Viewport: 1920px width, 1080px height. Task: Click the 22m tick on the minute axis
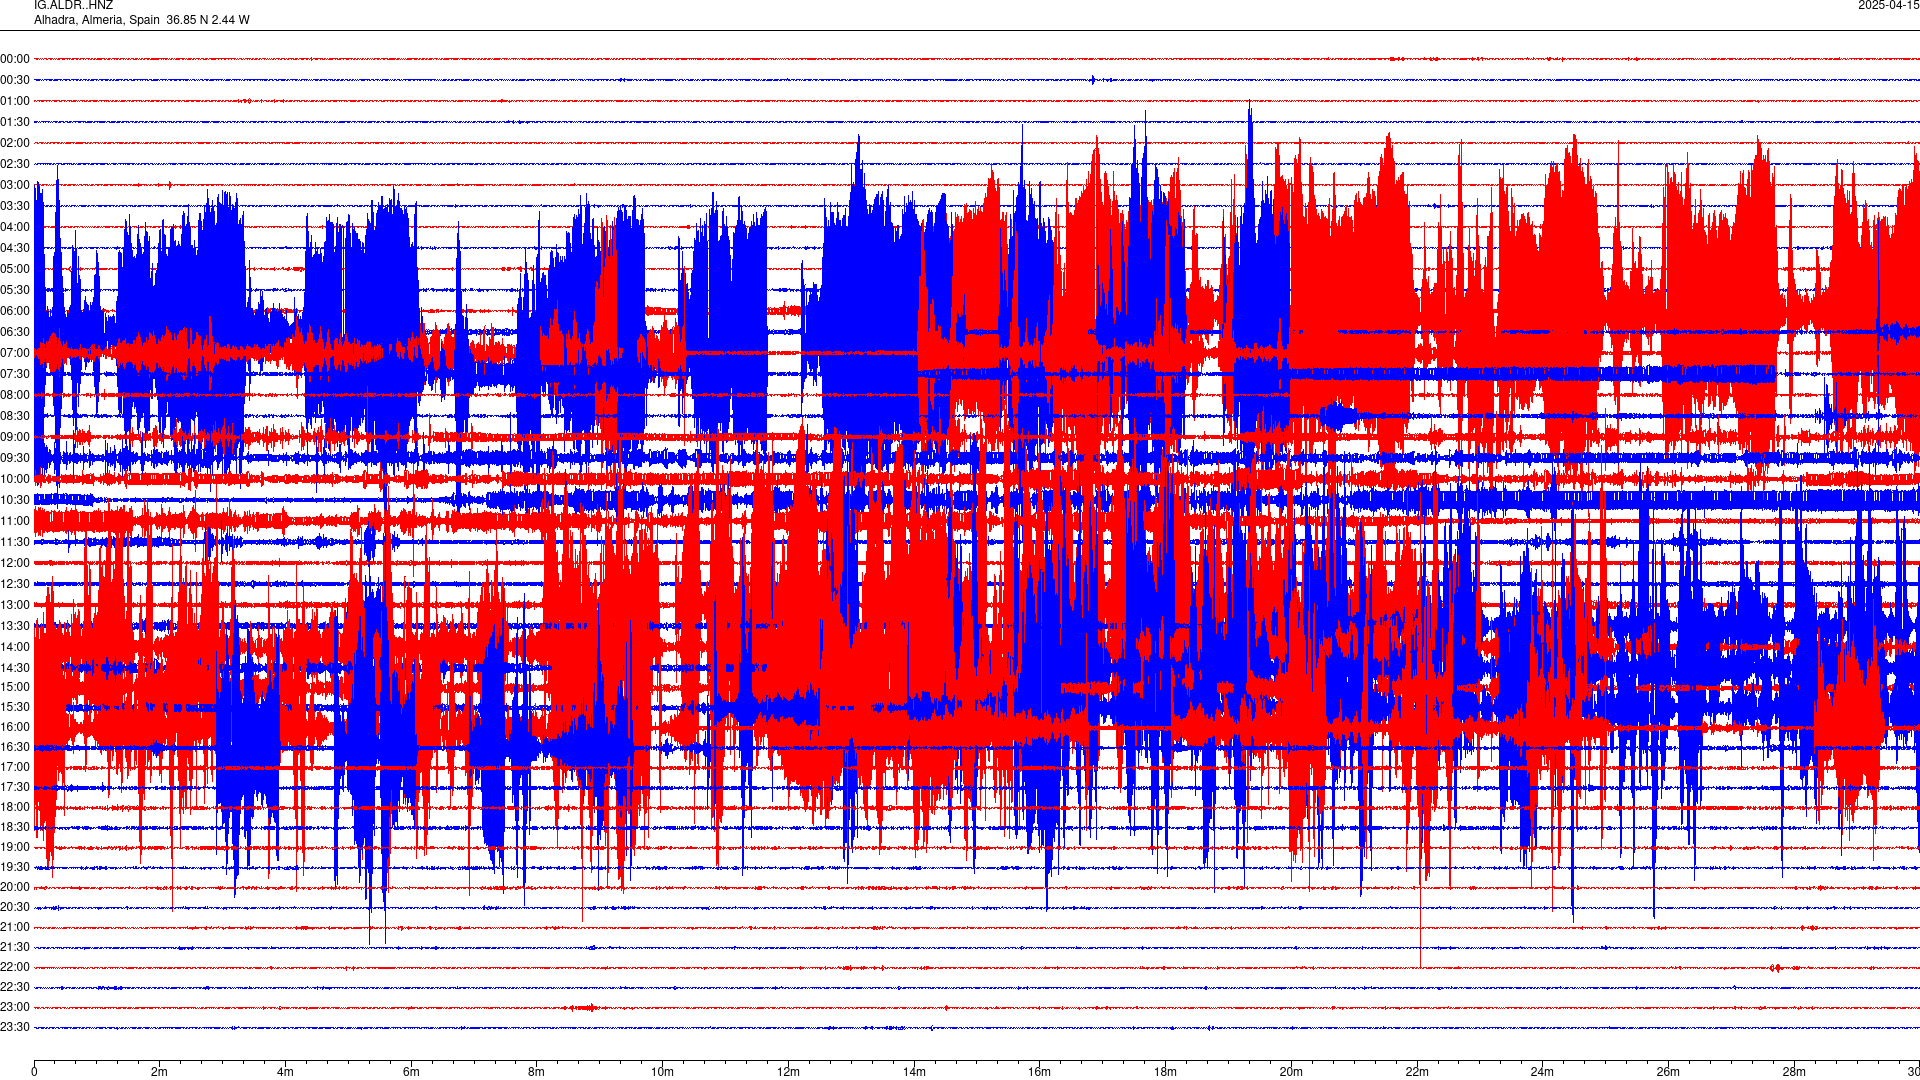click(1417, 1072)
